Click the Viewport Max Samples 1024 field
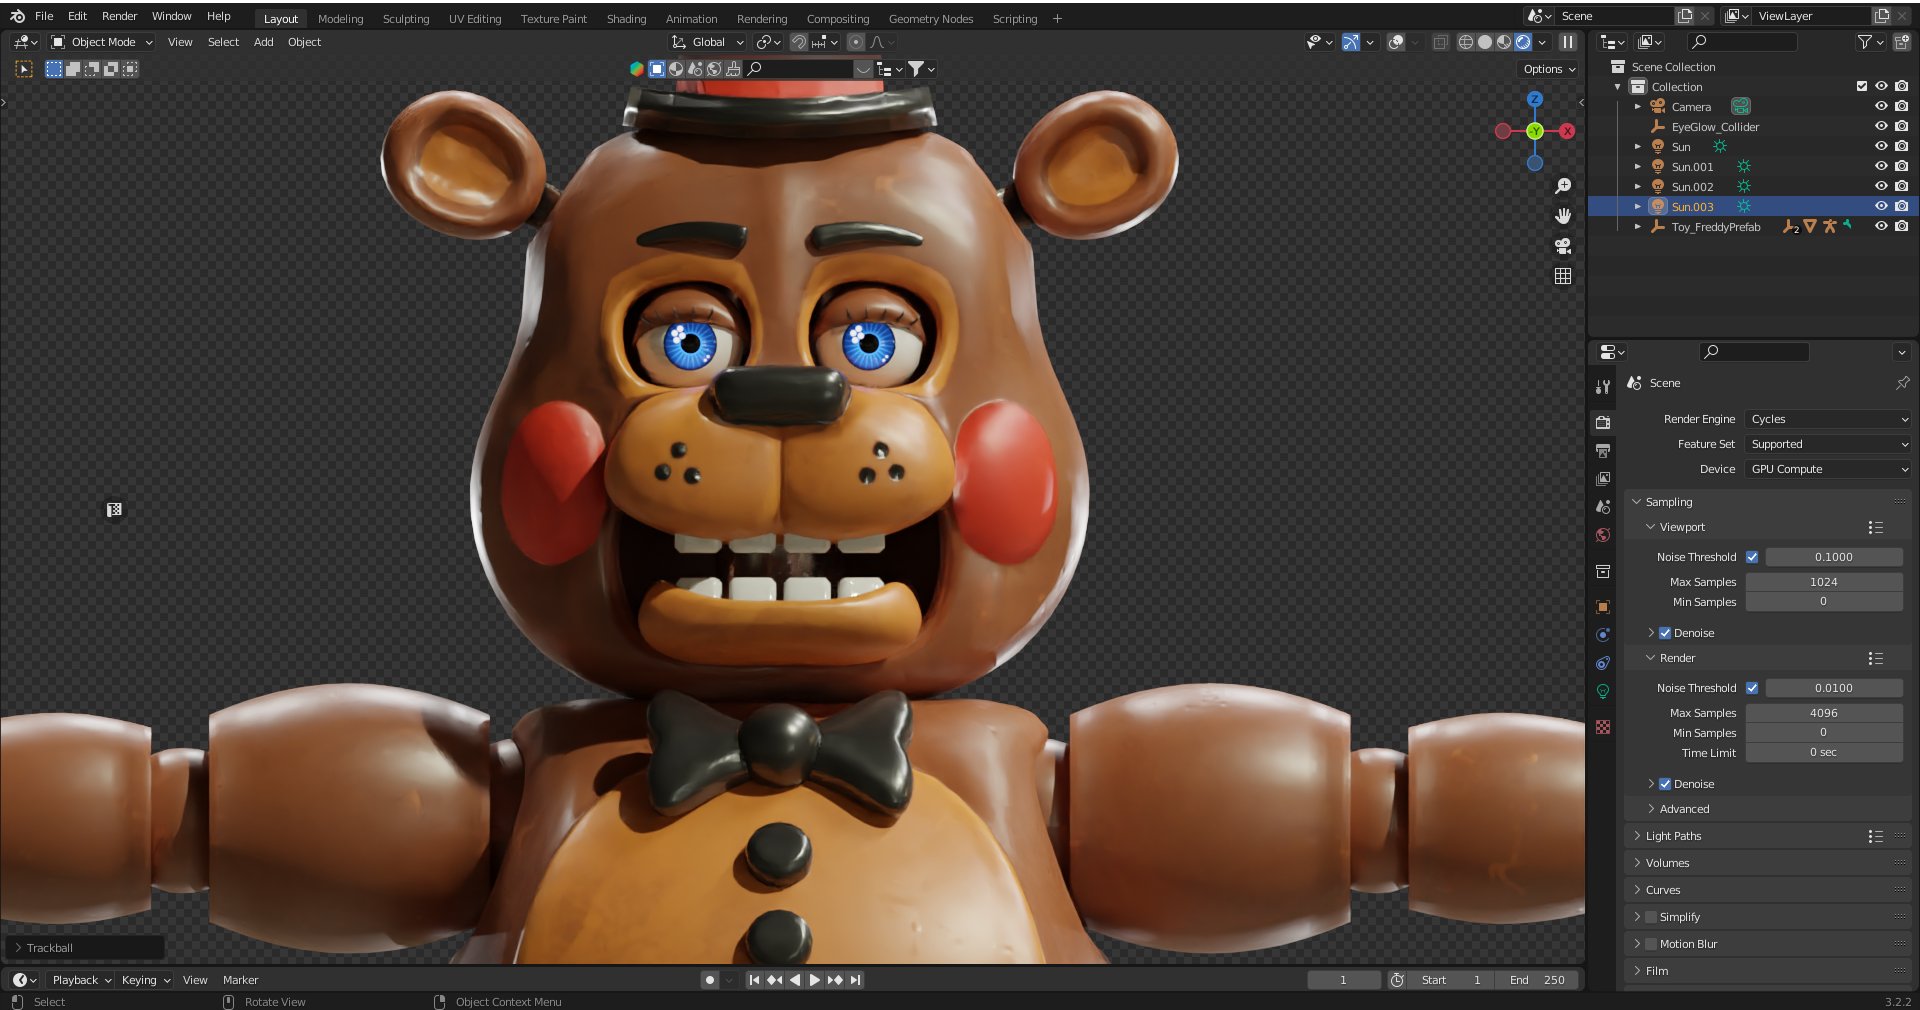The image size is (1920, 1010). click(x=1824, y=582)
